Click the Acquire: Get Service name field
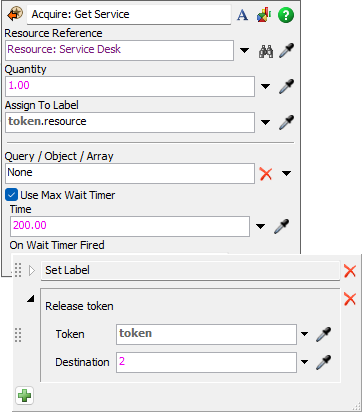The width and height of the screenshot is (362, 412). coord(129,14)
